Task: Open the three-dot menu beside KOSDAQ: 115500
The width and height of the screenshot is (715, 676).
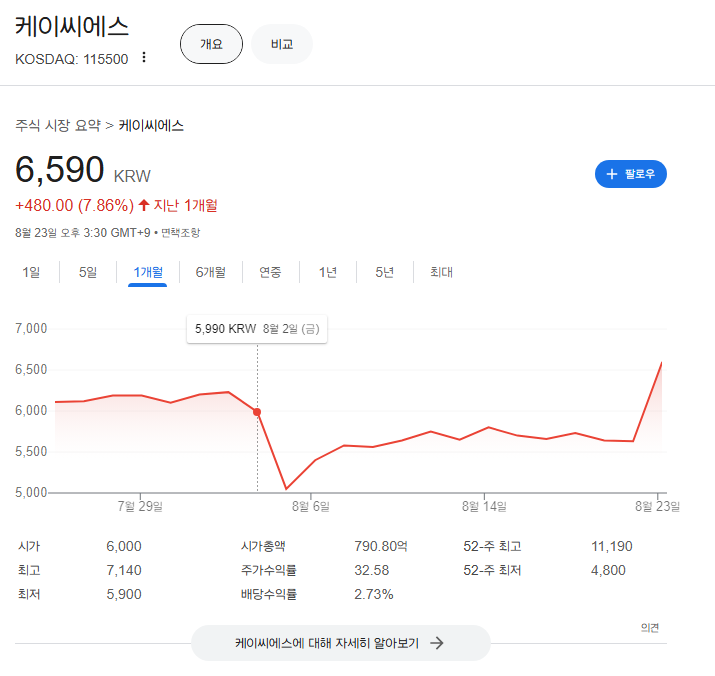Action: [x=144, y=57]
